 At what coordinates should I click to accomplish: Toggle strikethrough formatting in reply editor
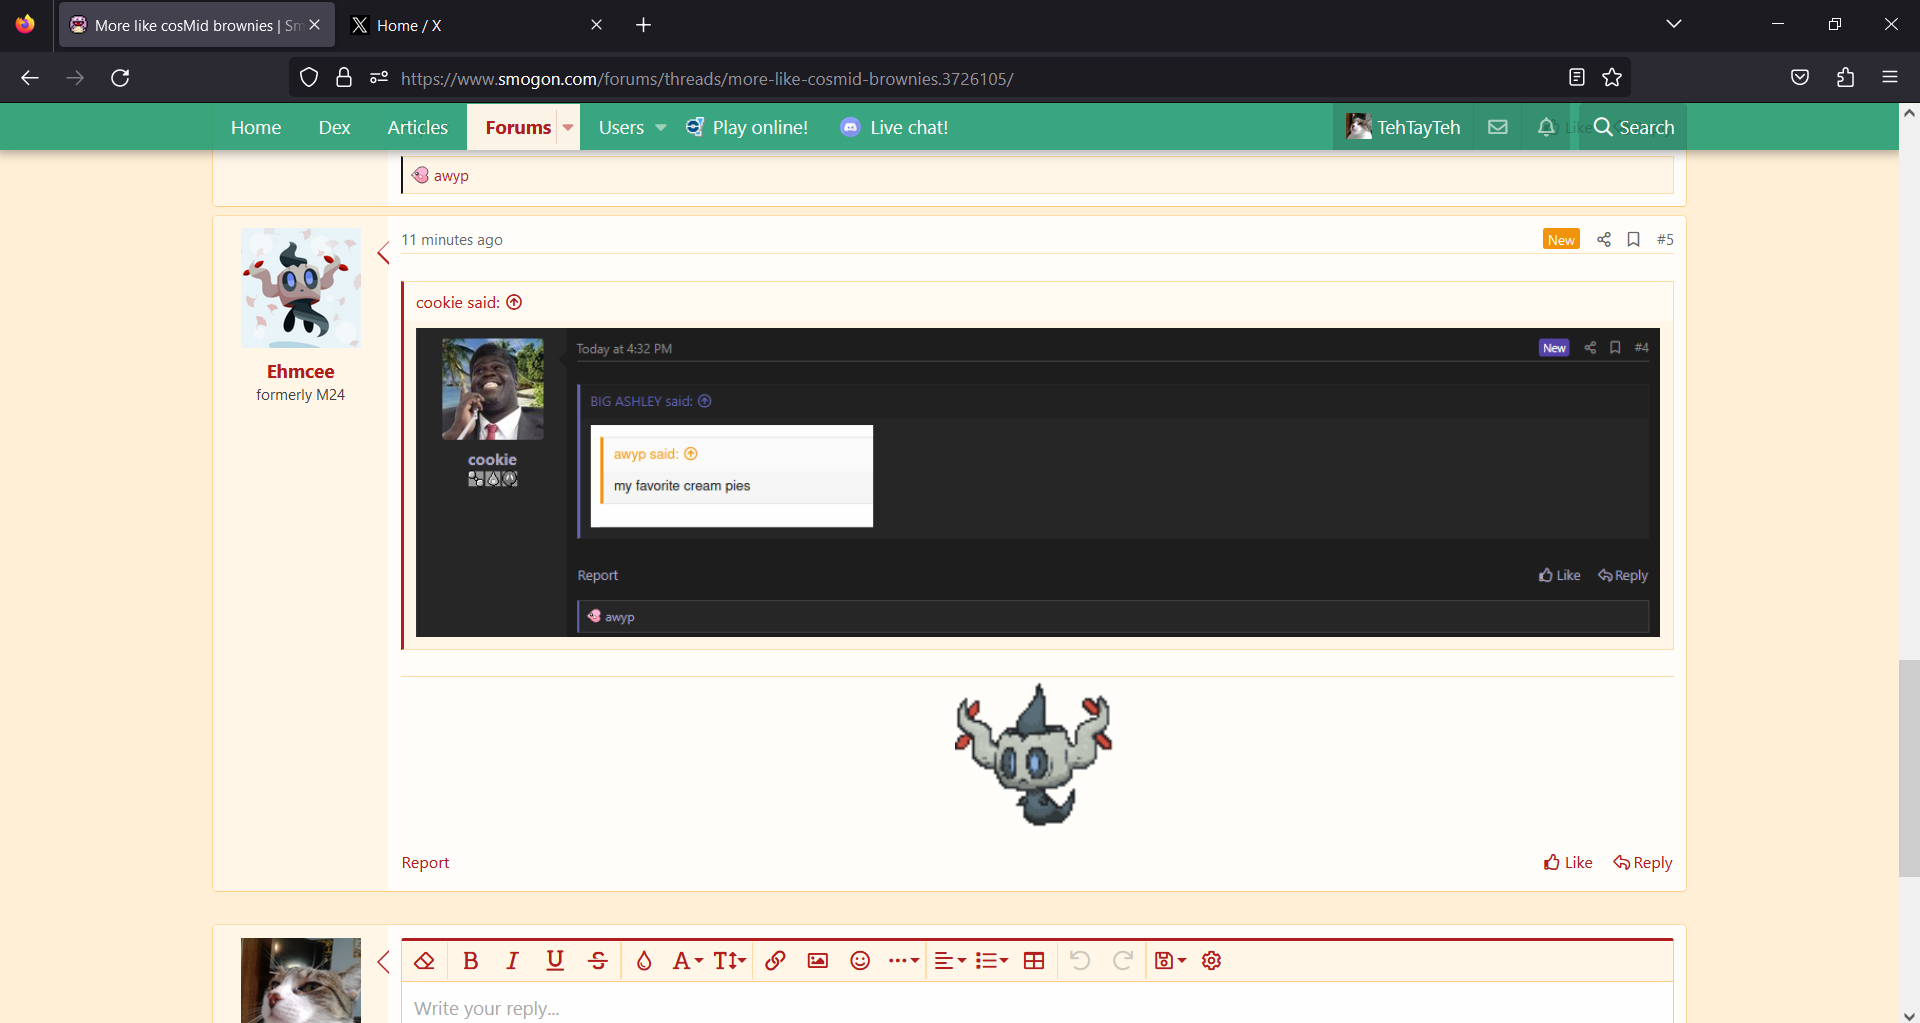click(598, 961)
